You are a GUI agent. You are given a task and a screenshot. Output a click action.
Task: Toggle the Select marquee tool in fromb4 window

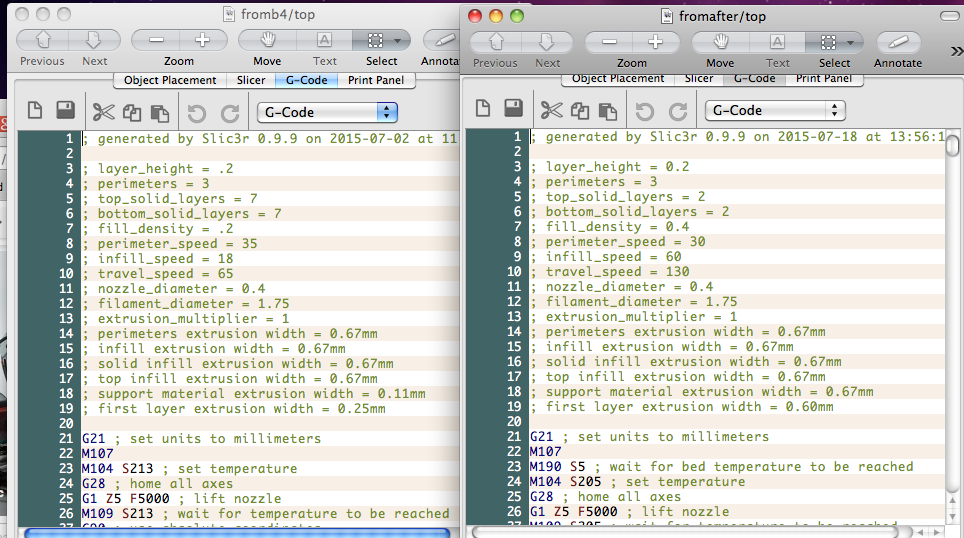pyautogui.click(x=375, y=40)
